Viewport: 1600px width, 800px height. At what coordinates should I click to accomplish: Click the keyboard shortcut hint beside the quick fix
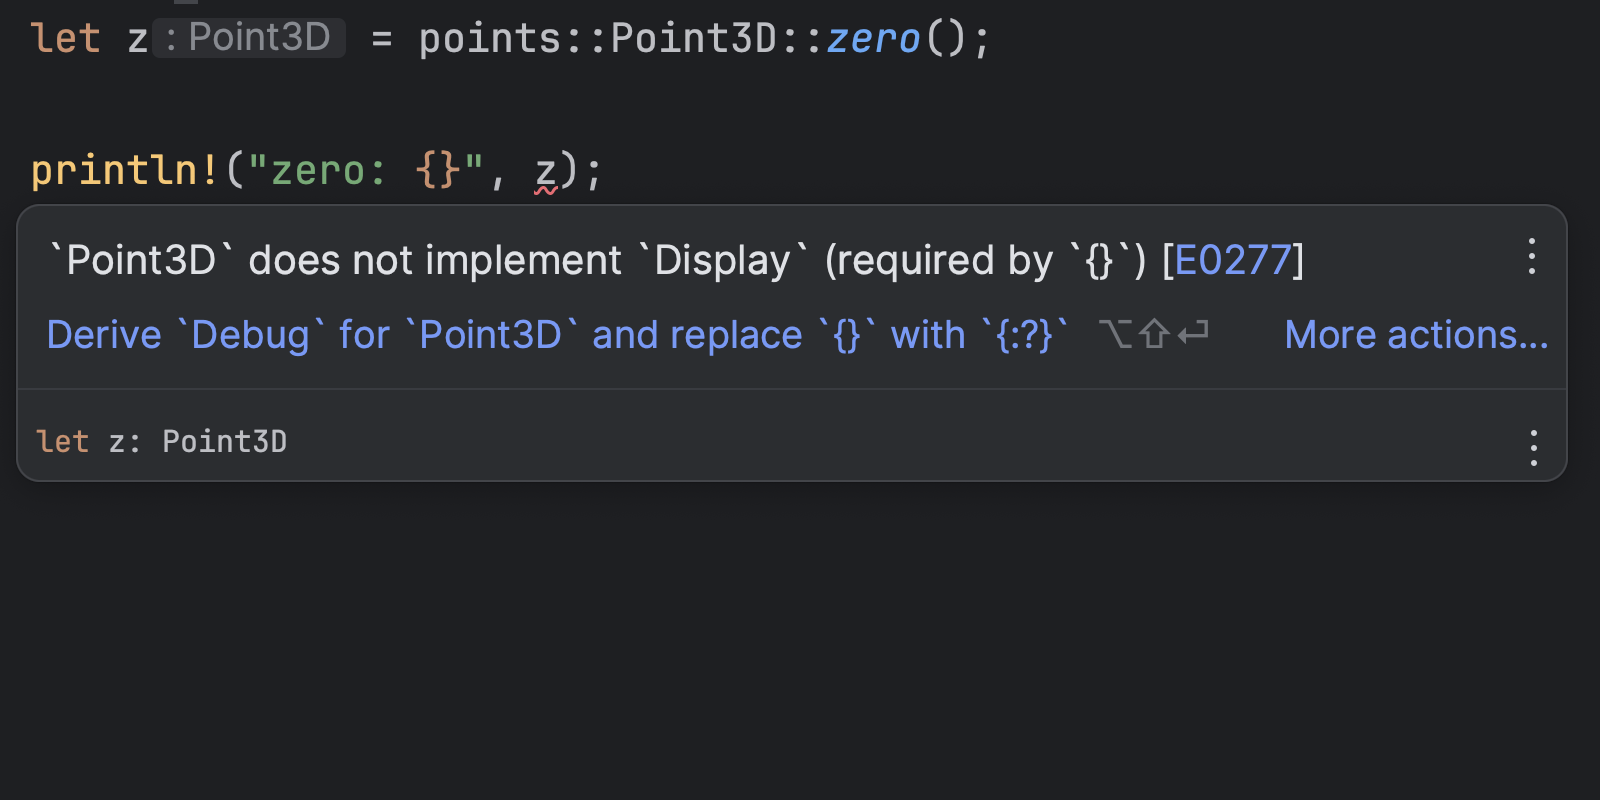(x=1153, y=334)
